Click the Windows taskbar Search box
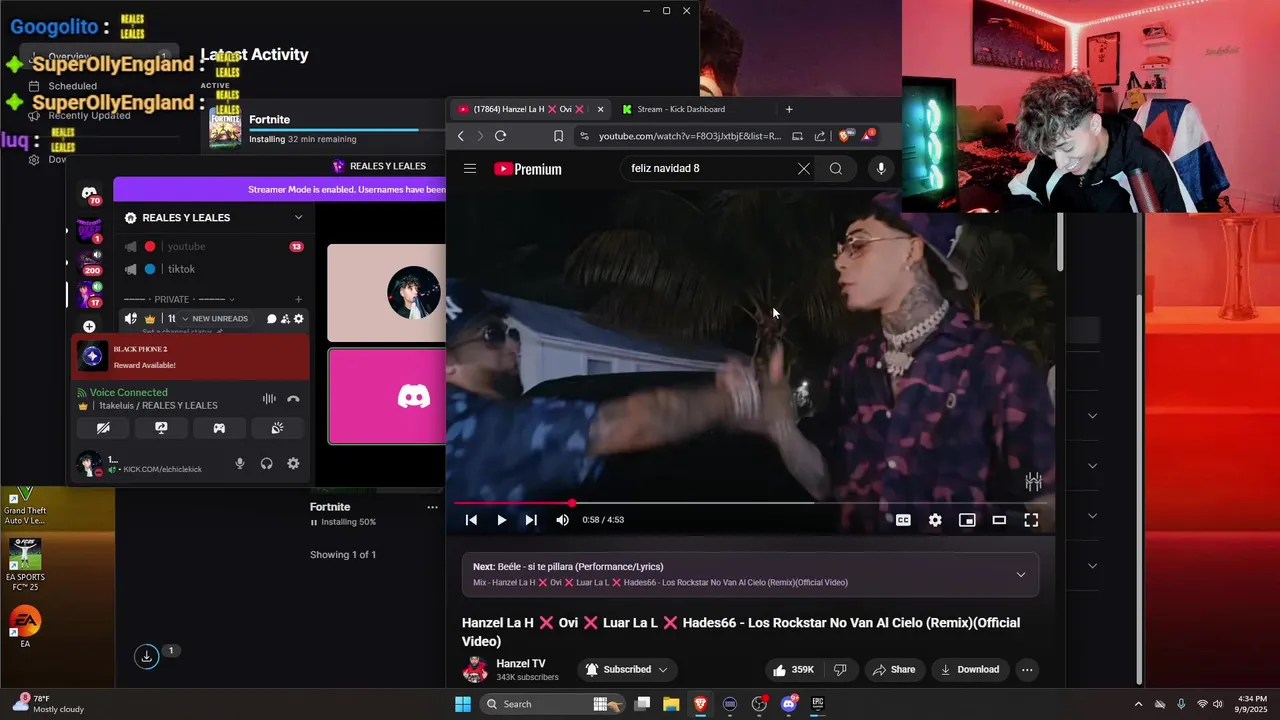 click(551, 704)
